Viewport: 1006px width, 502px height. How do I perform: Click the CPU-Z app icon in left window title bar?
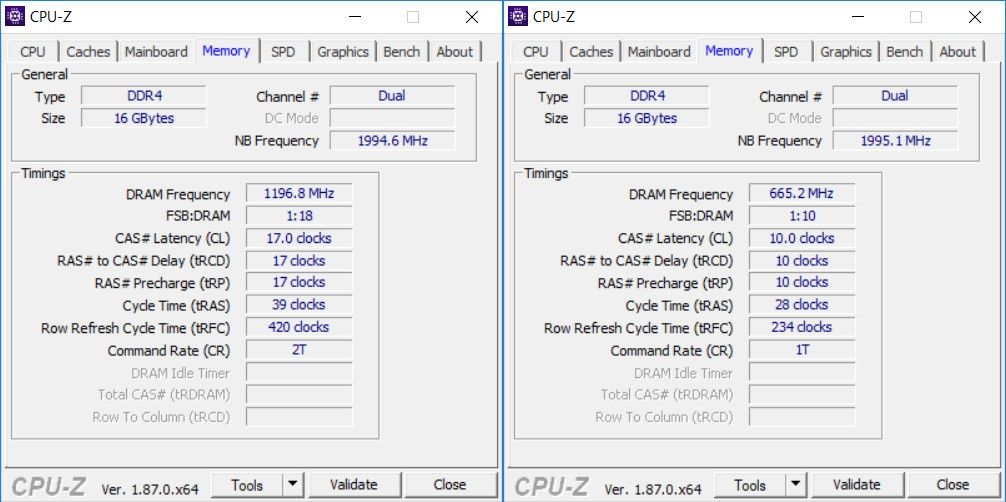(15, 16)
